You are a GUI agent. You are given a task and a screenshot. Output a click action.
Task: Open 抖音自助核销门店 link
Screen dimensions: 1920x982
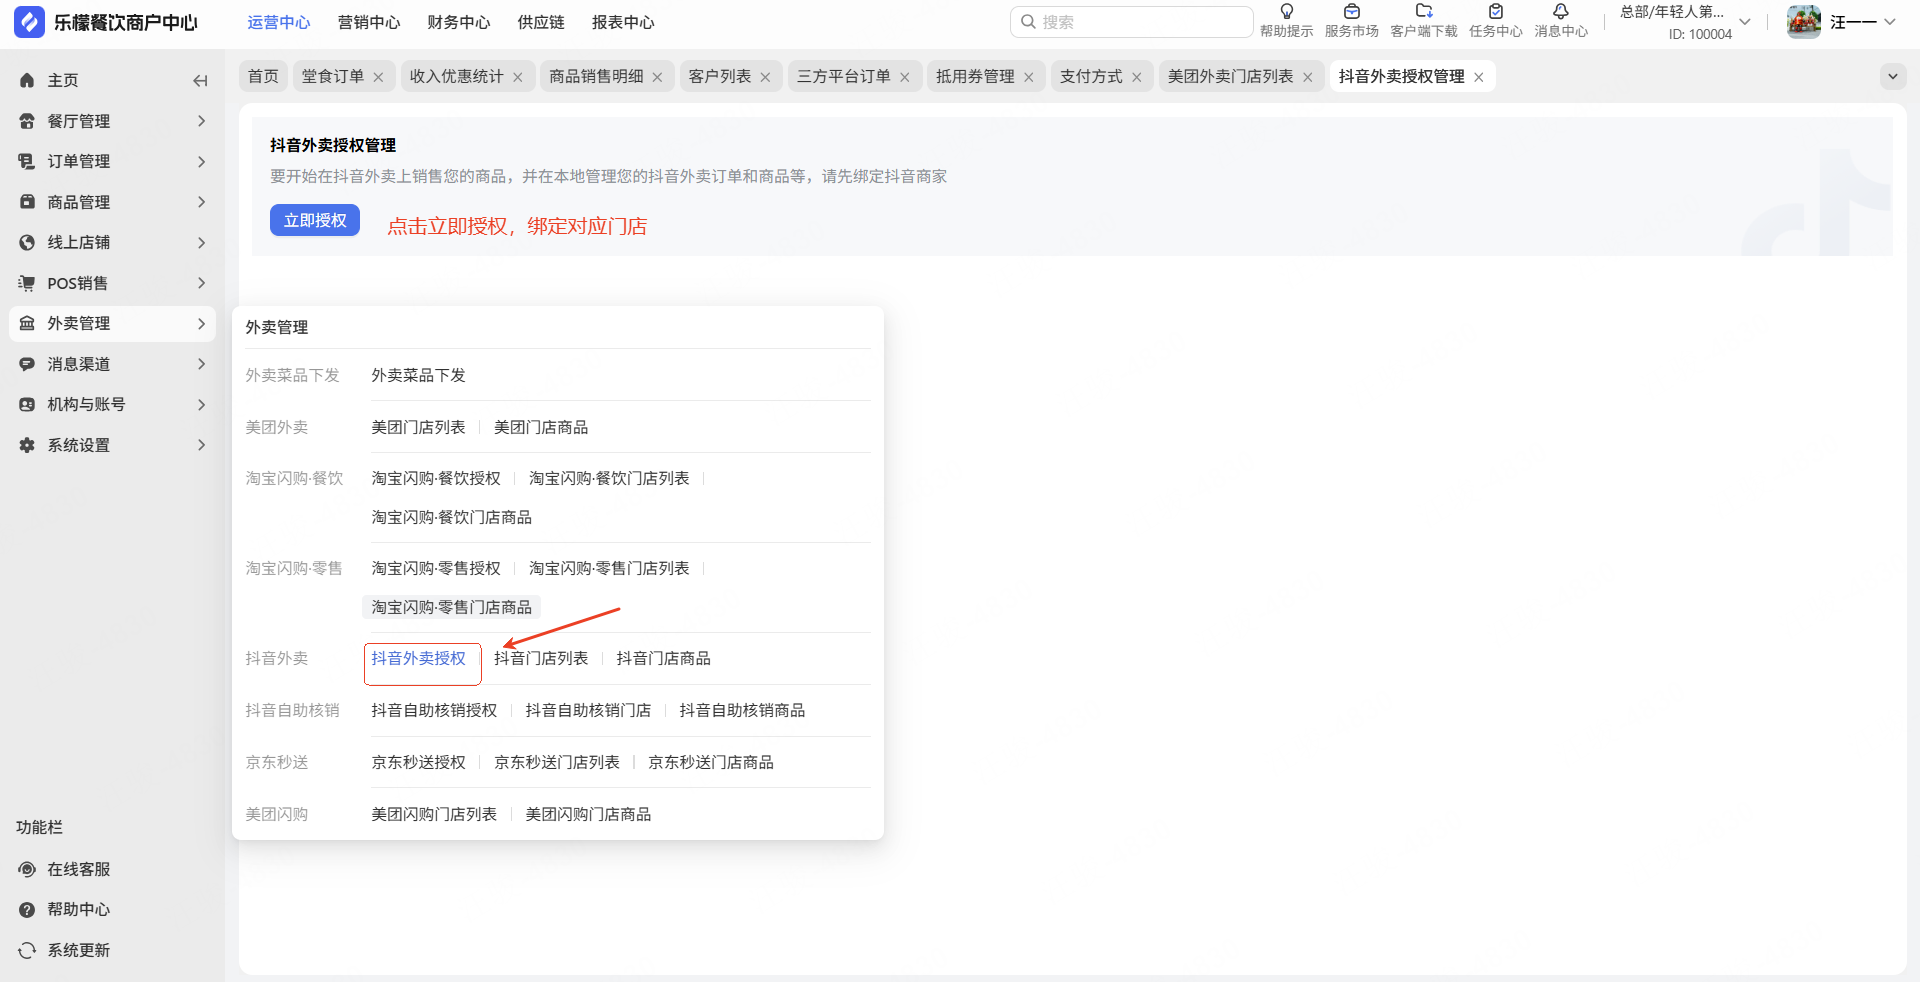[588, 711]
